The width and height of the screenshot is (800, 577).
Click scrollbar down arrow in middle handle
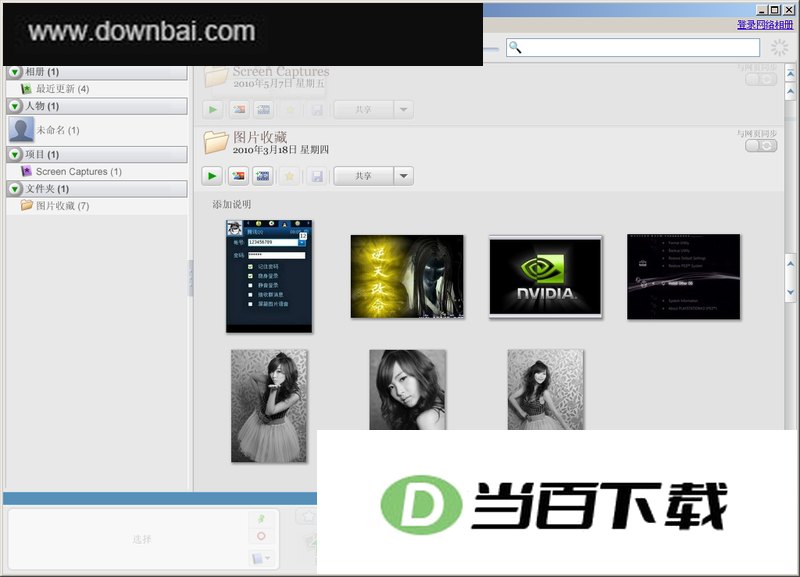click(791, 292)
